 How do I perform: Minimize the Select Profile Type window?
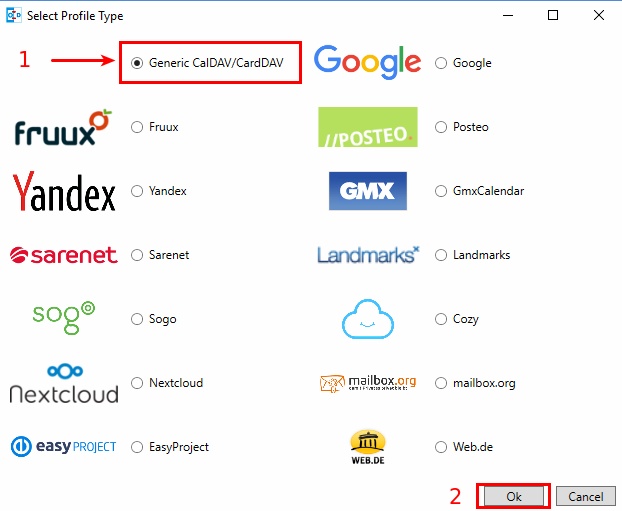(x=508, y=15)
